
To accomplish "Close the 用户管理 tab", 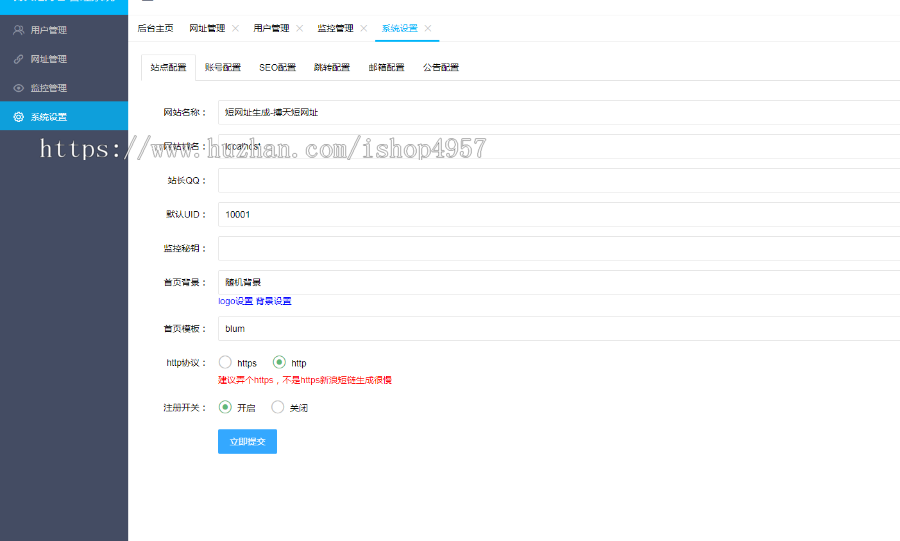I will pos(300,28).
